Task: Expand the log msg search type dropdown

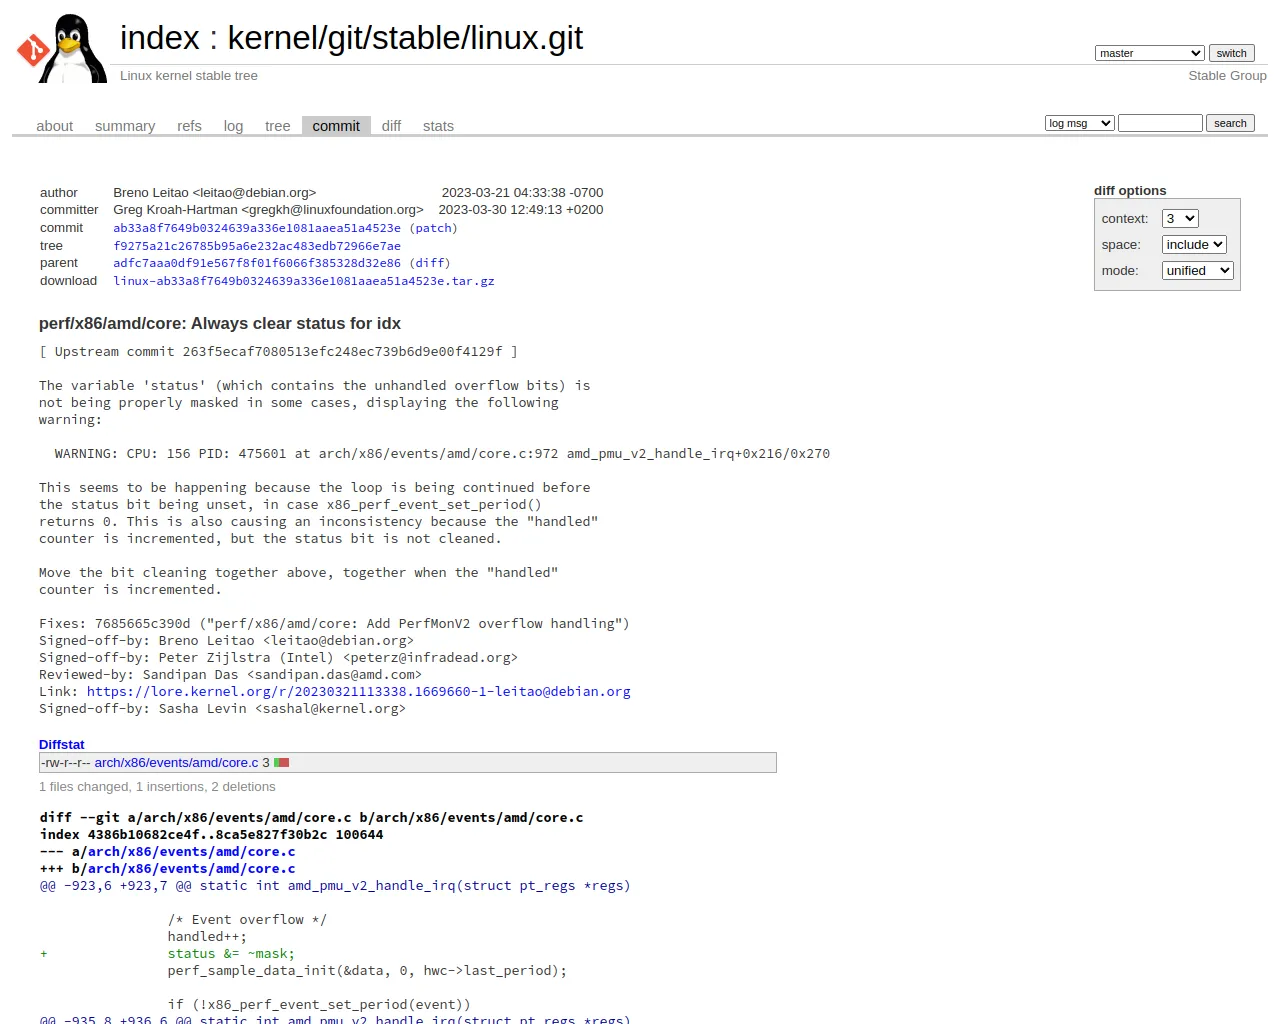Action: [1079, 123]
